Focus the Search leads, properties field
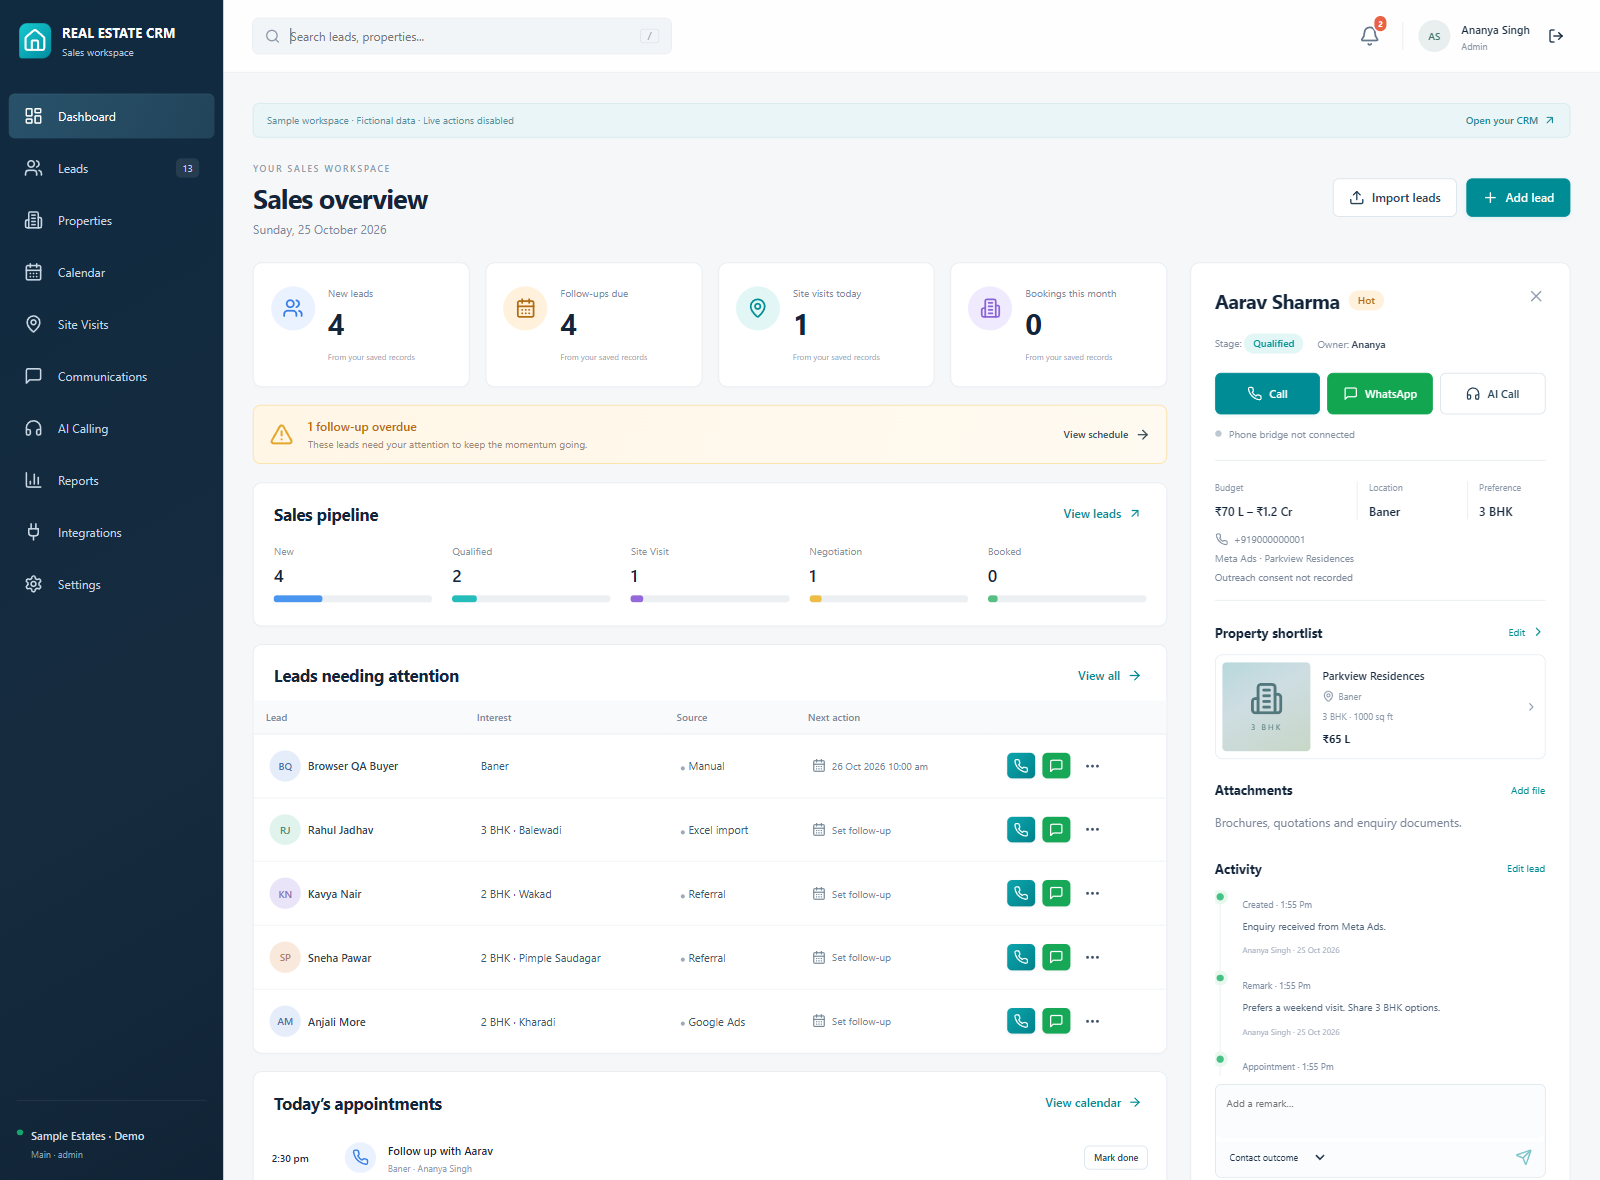 coord(462,36)
